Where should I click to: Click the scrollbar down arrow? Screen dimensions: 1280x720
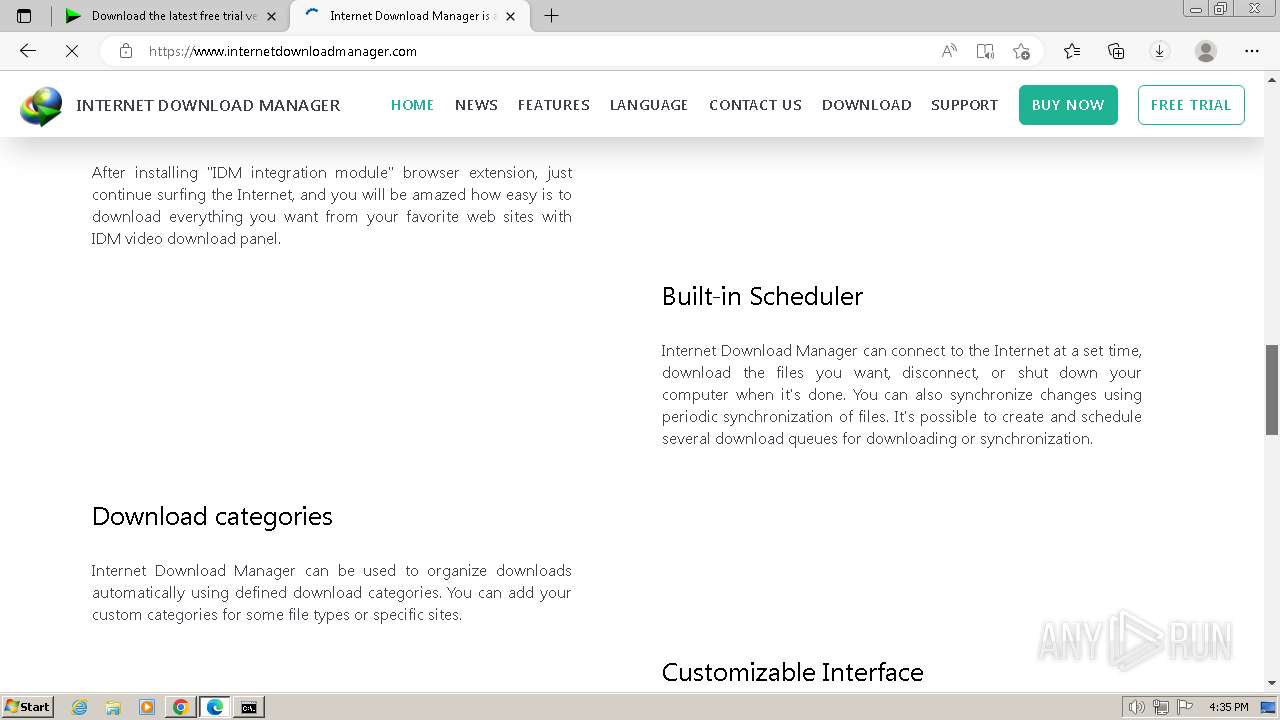pos(1272,683)
